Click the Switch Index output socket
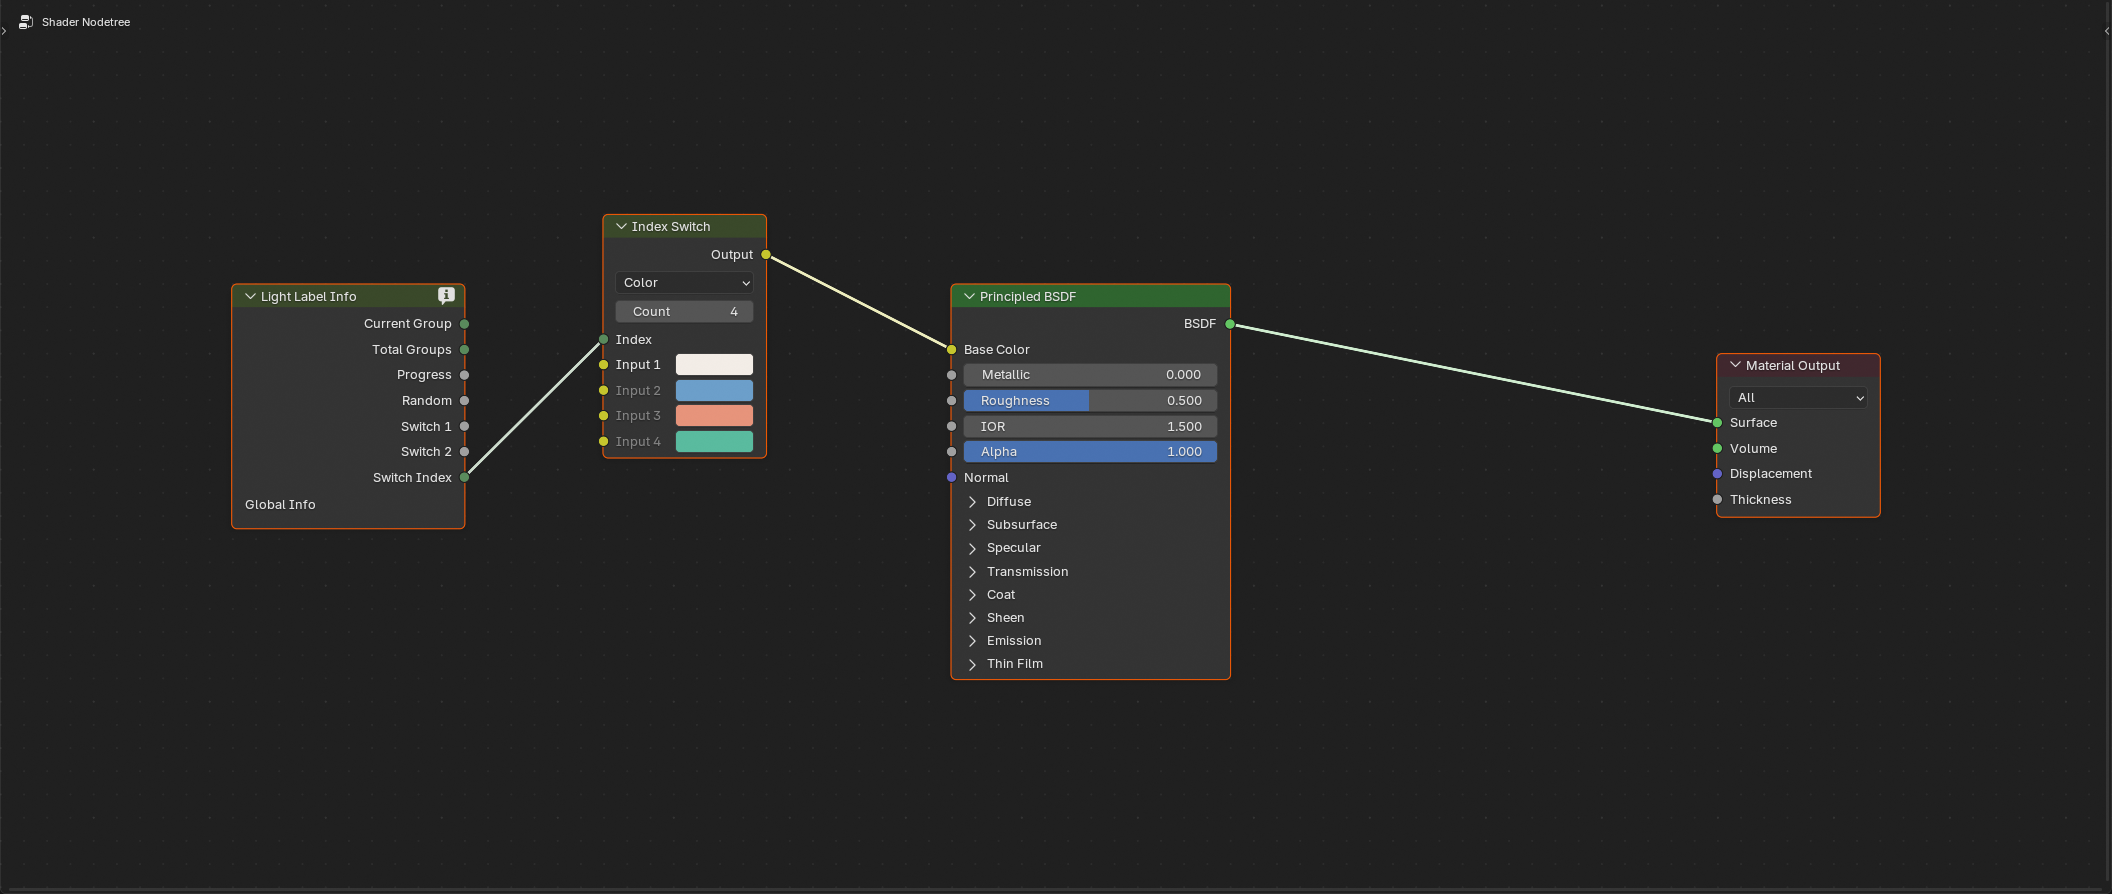This screenshot has height=894, width=2112. [464, 478]
